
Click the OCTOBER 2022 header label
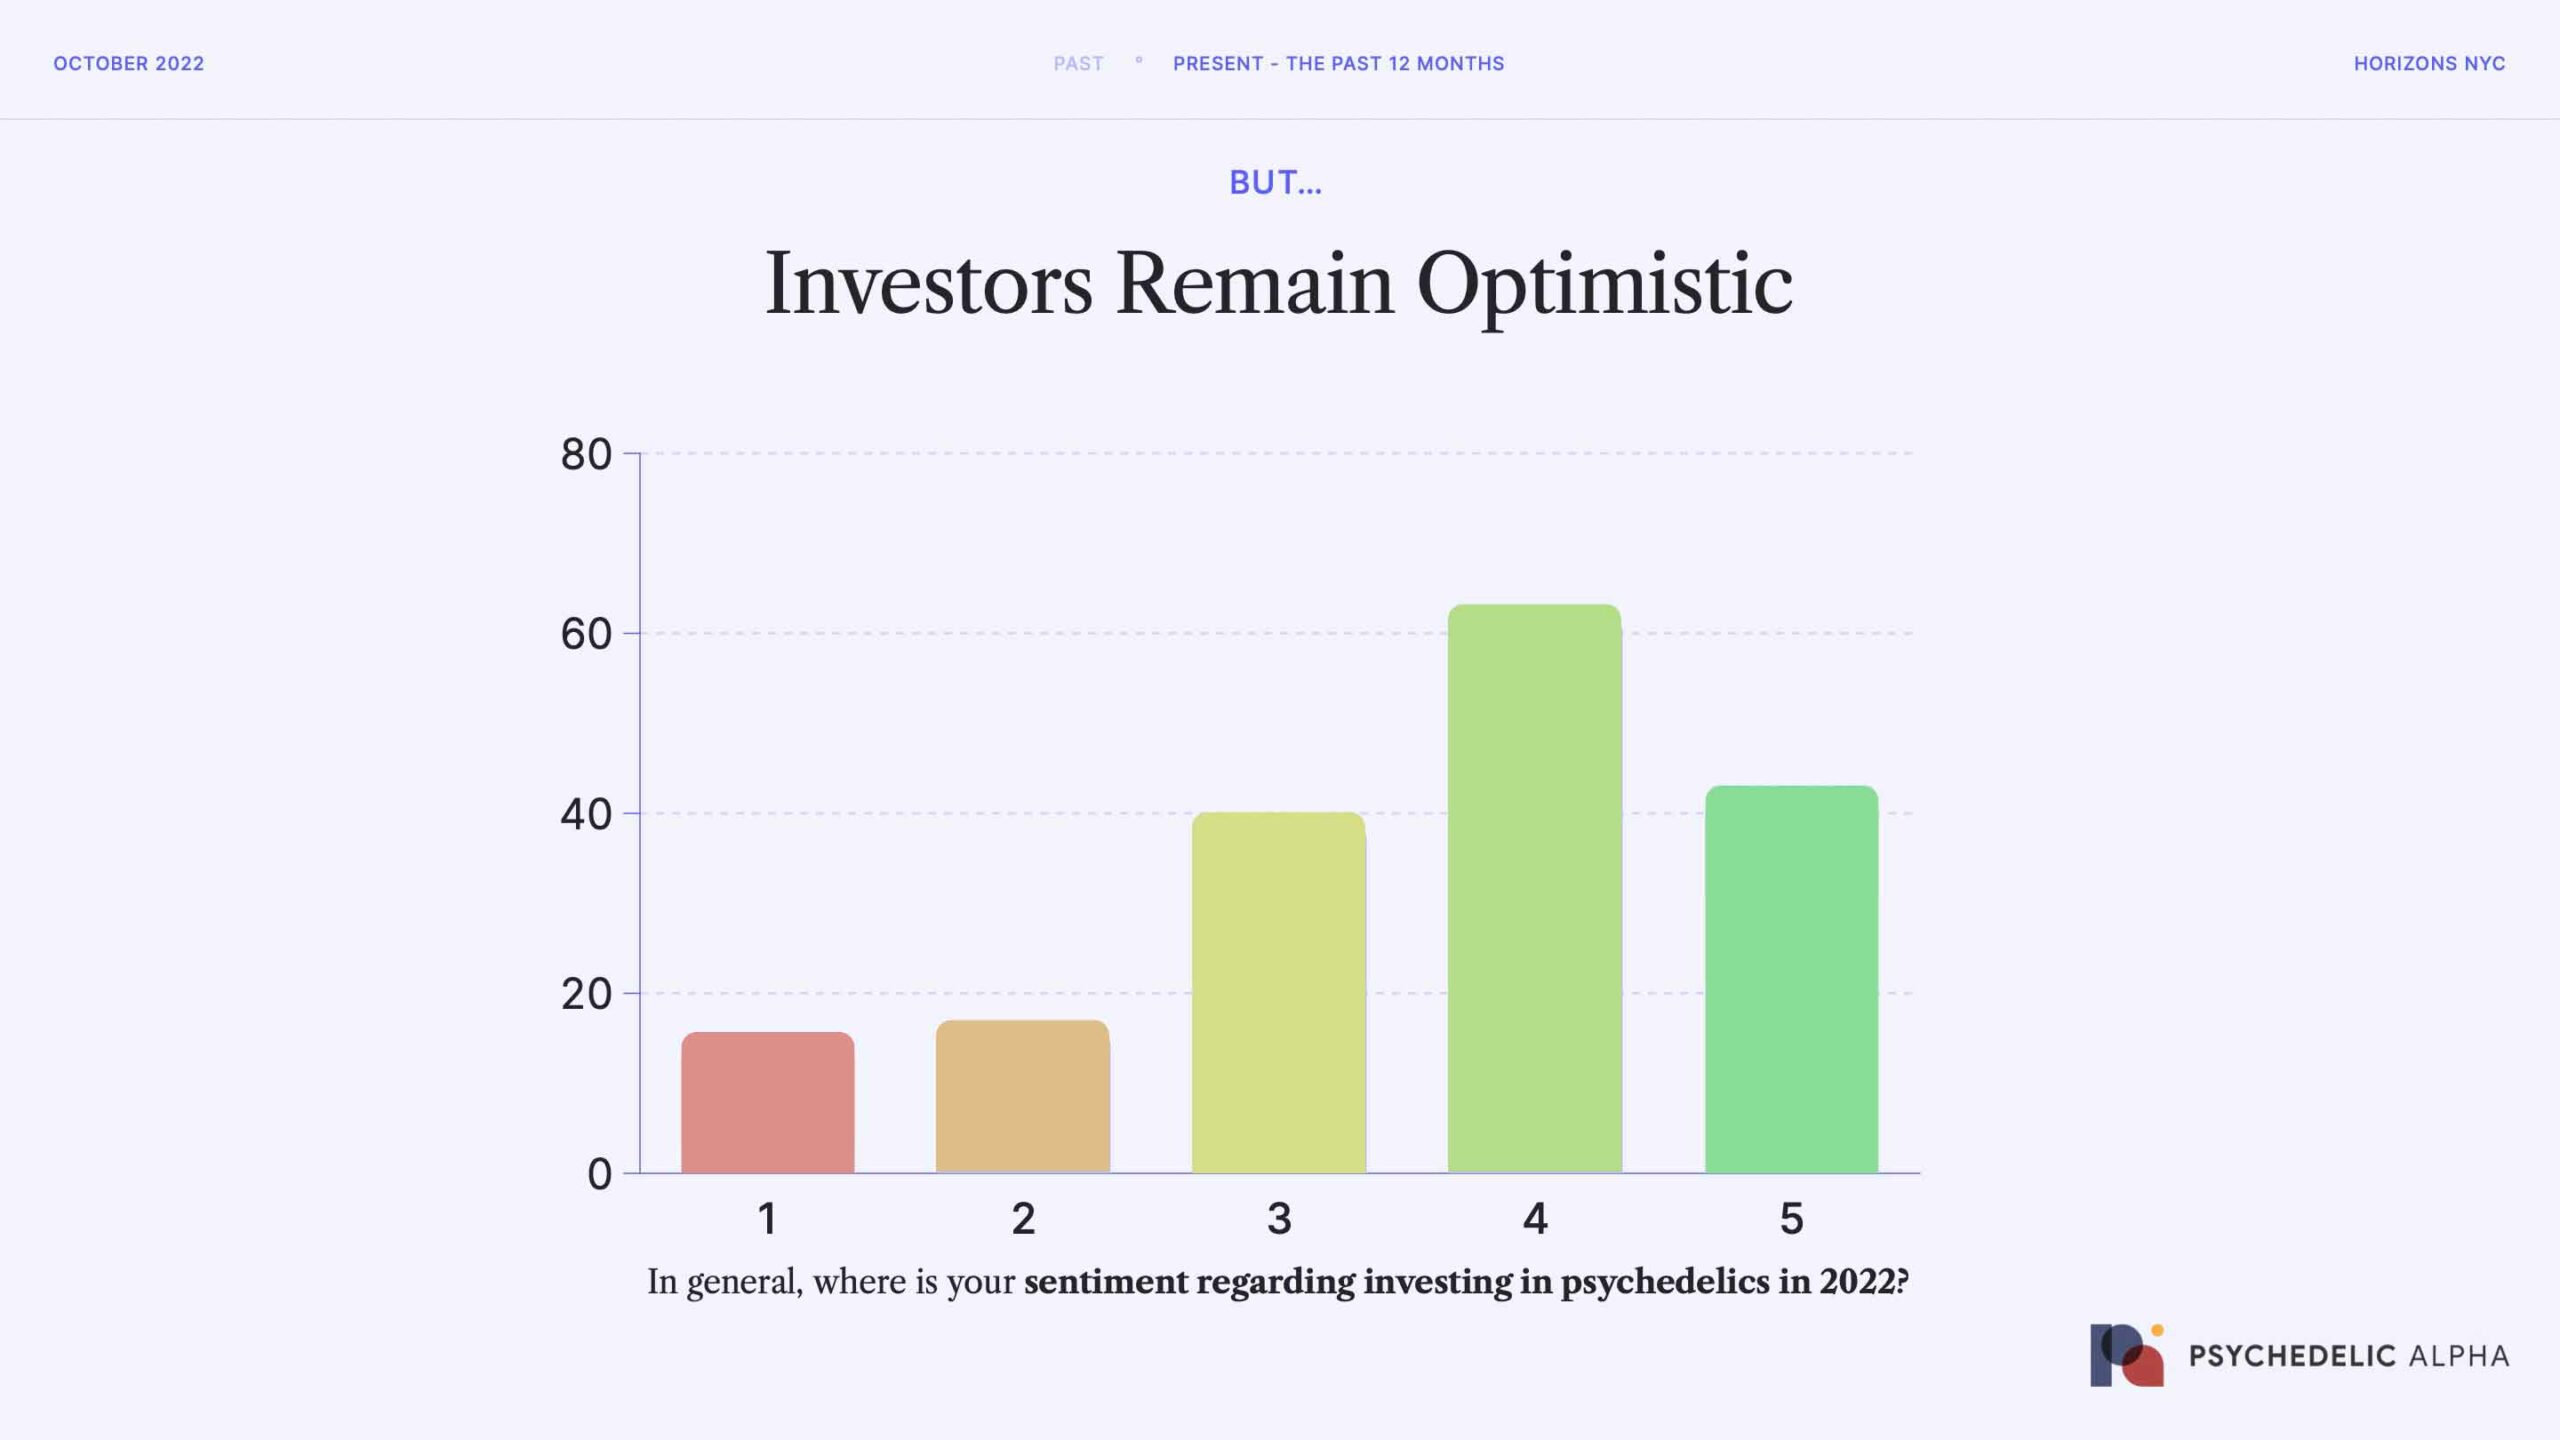tap(129, 64)
